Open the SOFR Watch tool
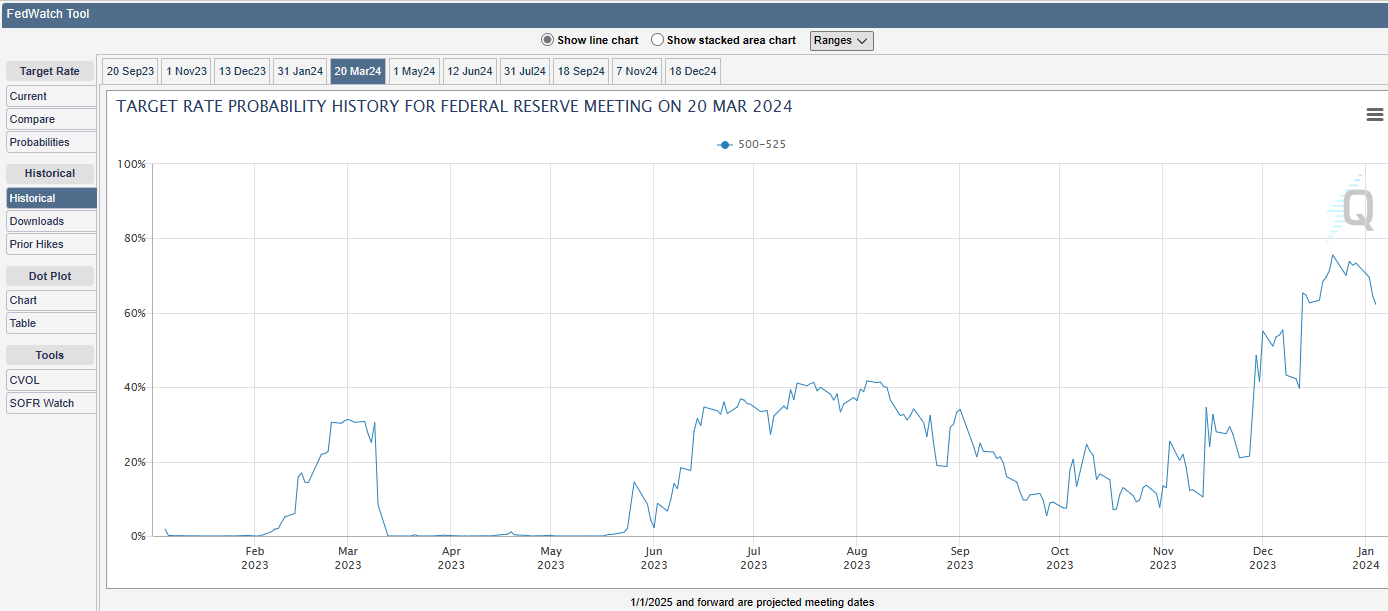Viewport: 1388px width, 611px height. [x=51, y=403]
